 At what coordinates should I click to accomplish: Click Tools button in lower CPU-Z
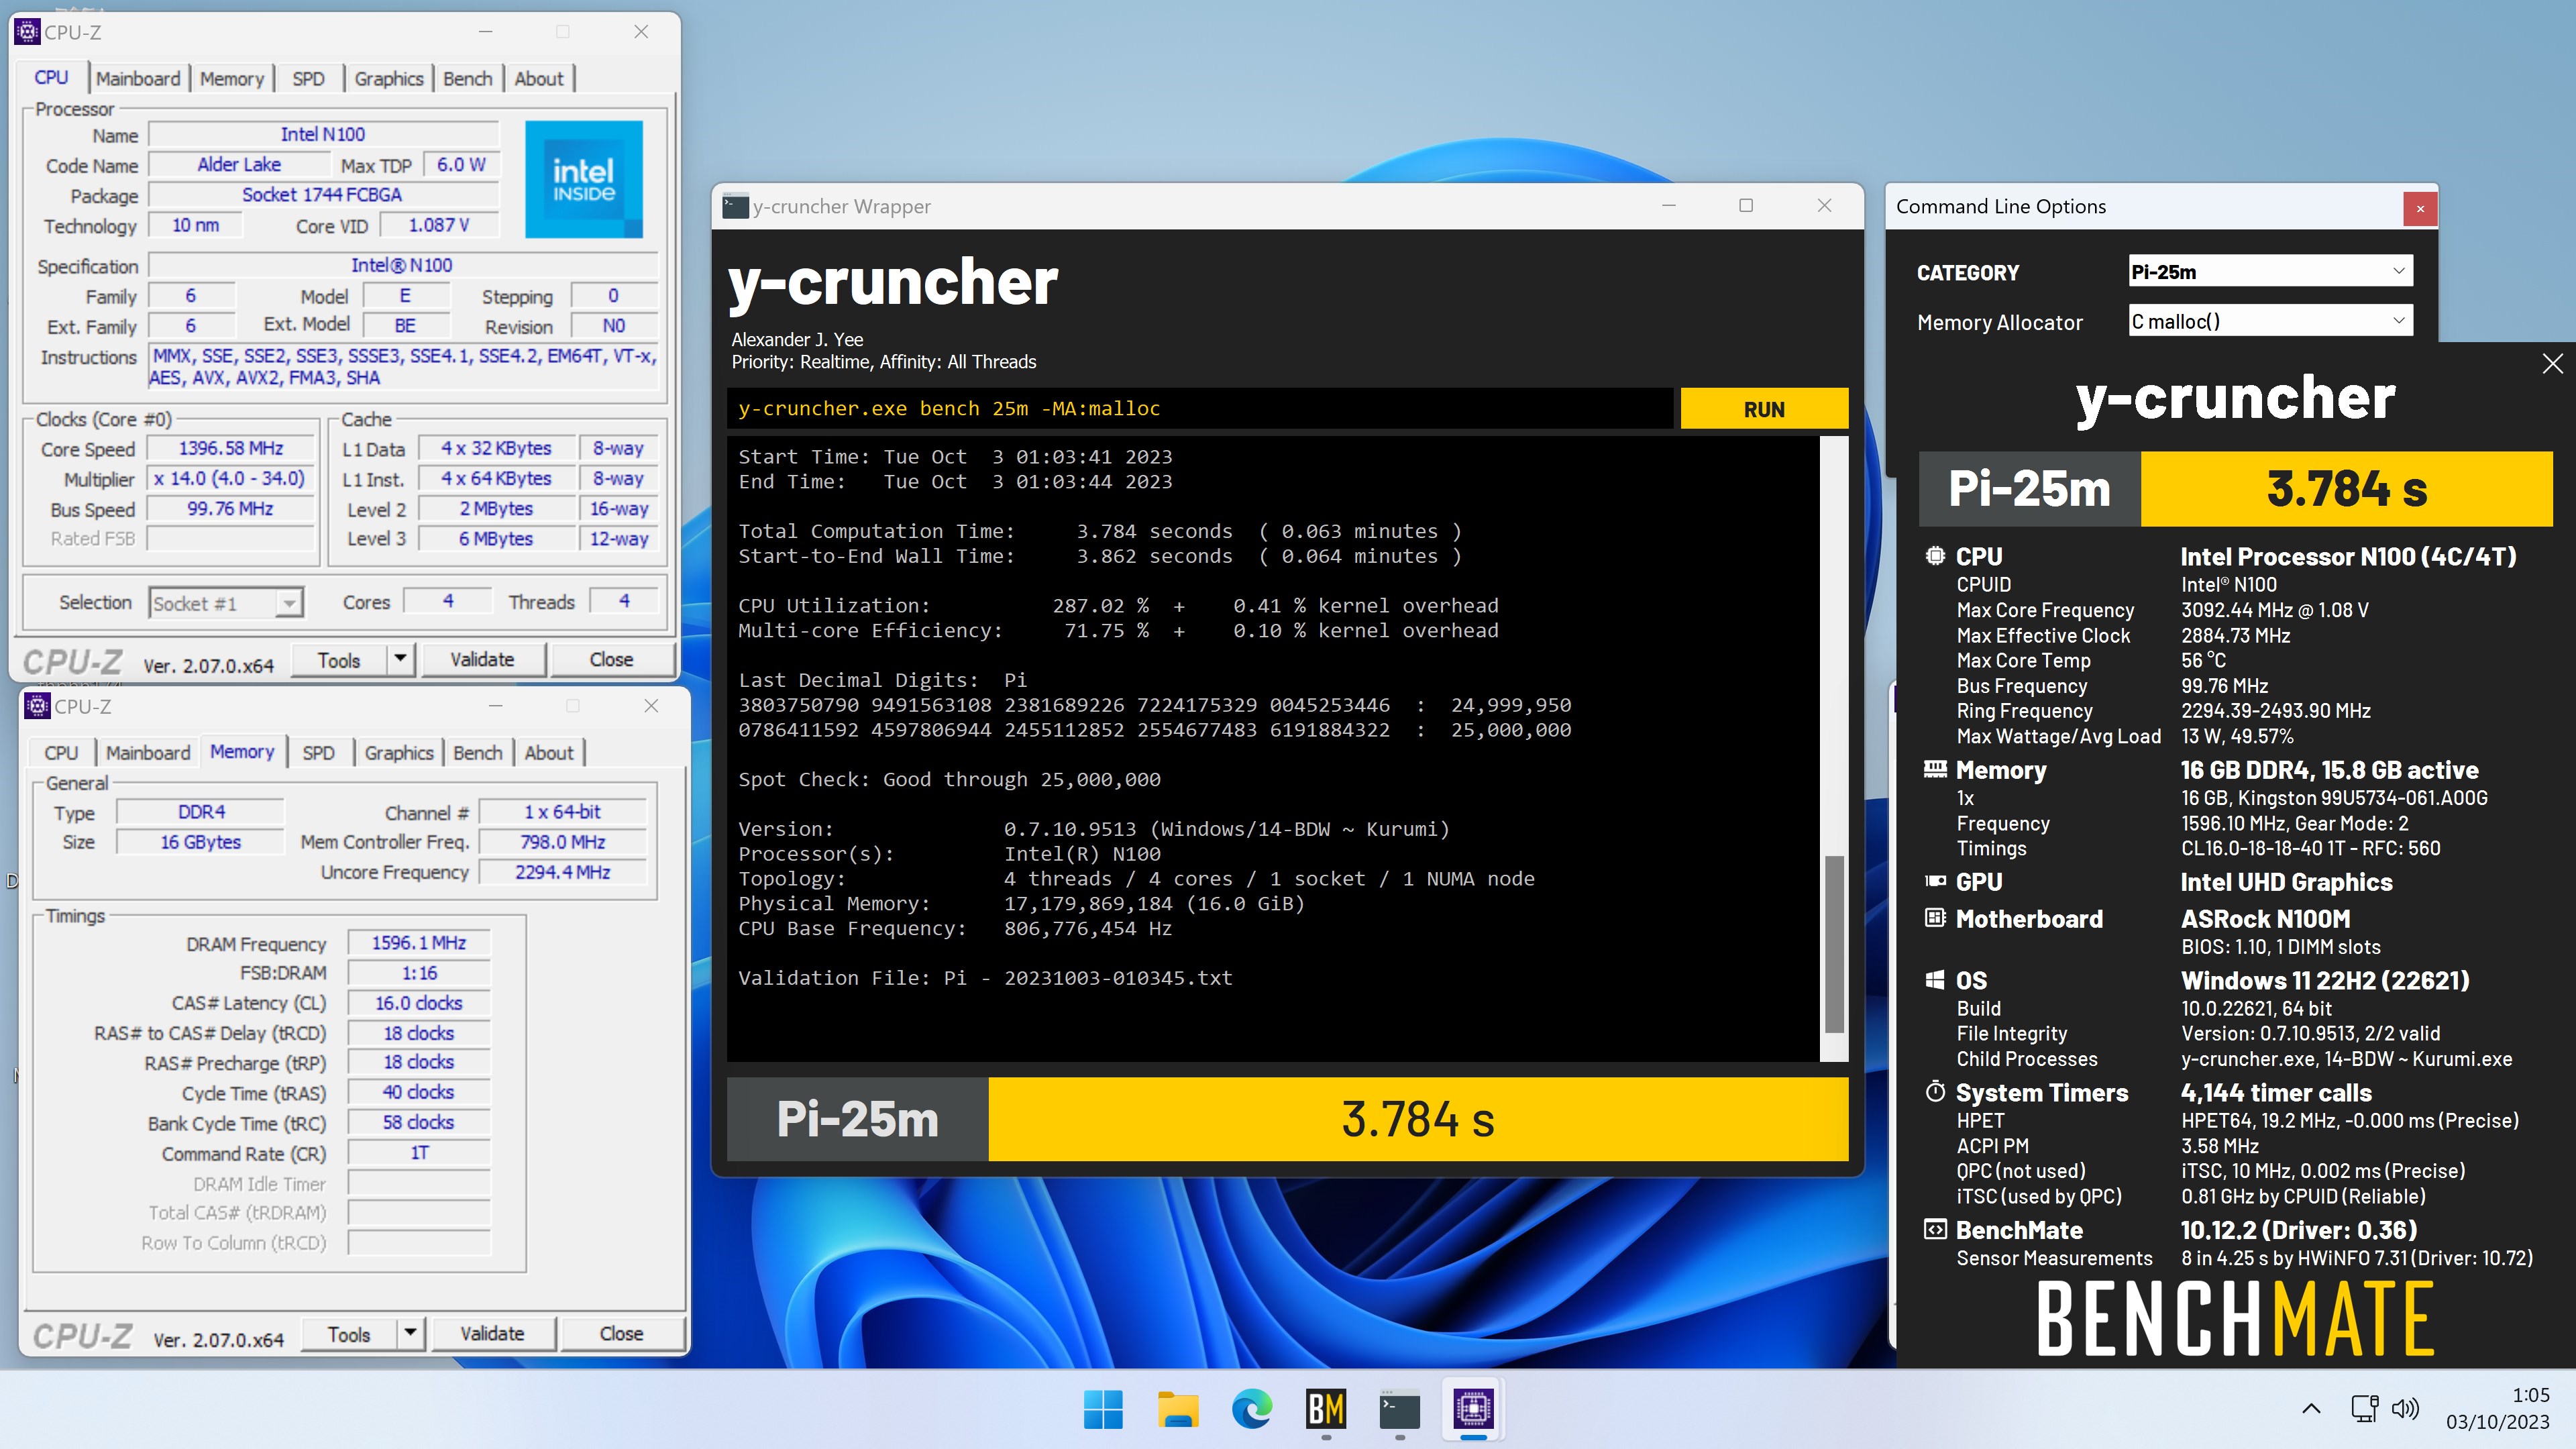point(349,1333)
